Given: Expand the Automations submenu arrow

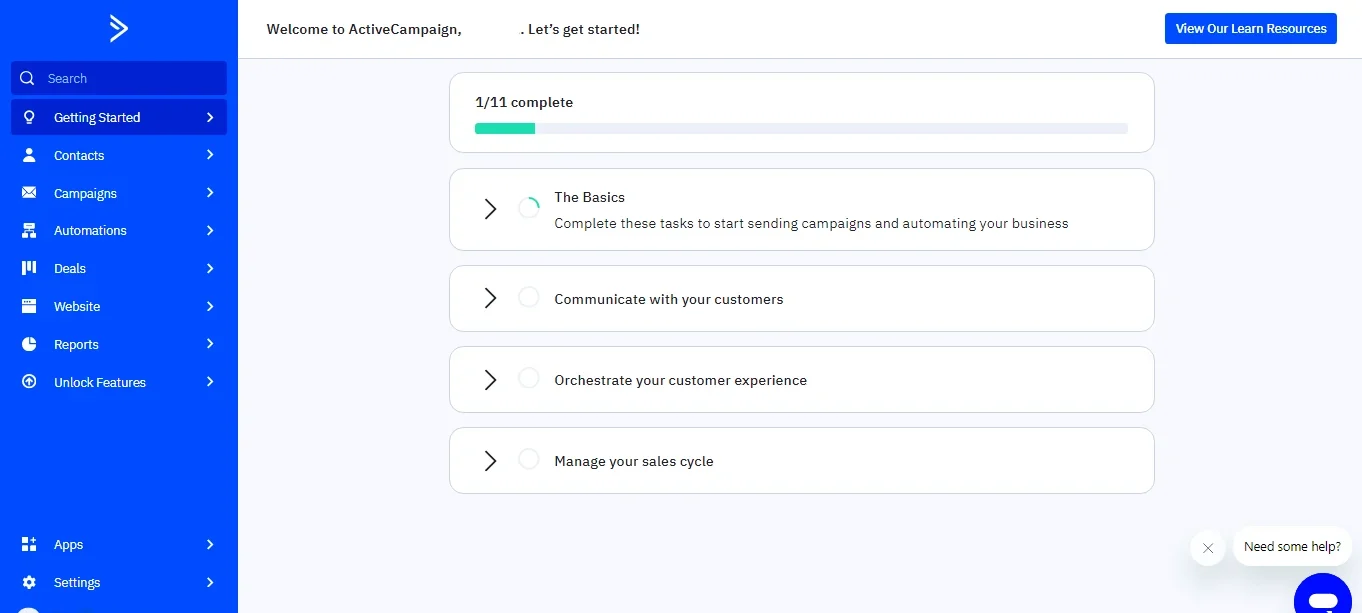Looking at the screenshot, I should click(210, 231).
